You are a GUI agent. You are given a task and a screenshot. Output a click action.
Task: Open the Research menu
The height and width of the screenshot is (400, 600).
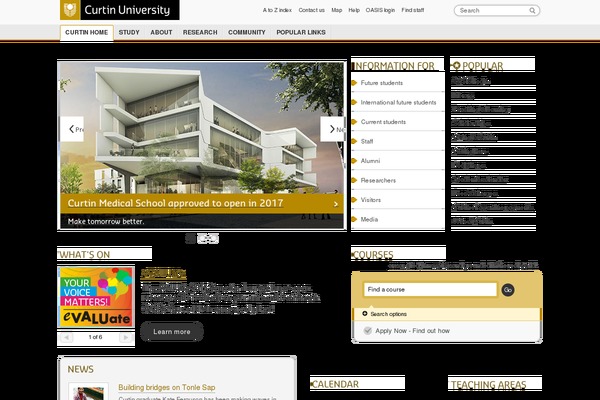[x=200, y=33]
